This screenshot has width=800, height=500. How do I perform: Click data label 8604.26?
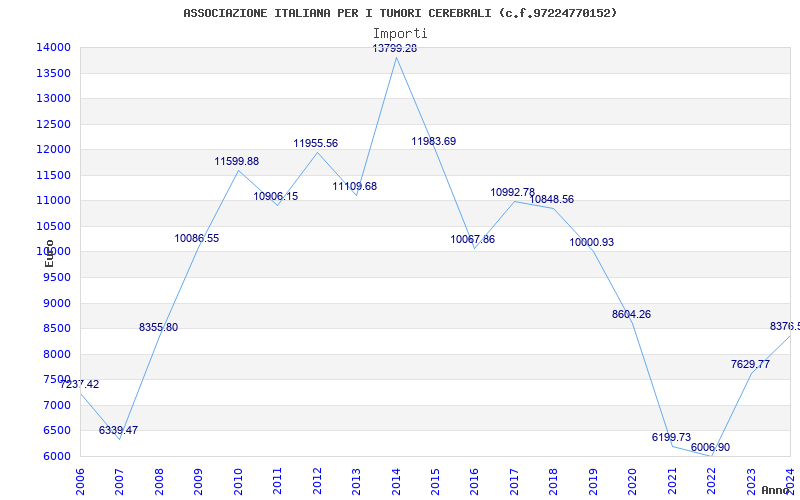pos(631,314)
